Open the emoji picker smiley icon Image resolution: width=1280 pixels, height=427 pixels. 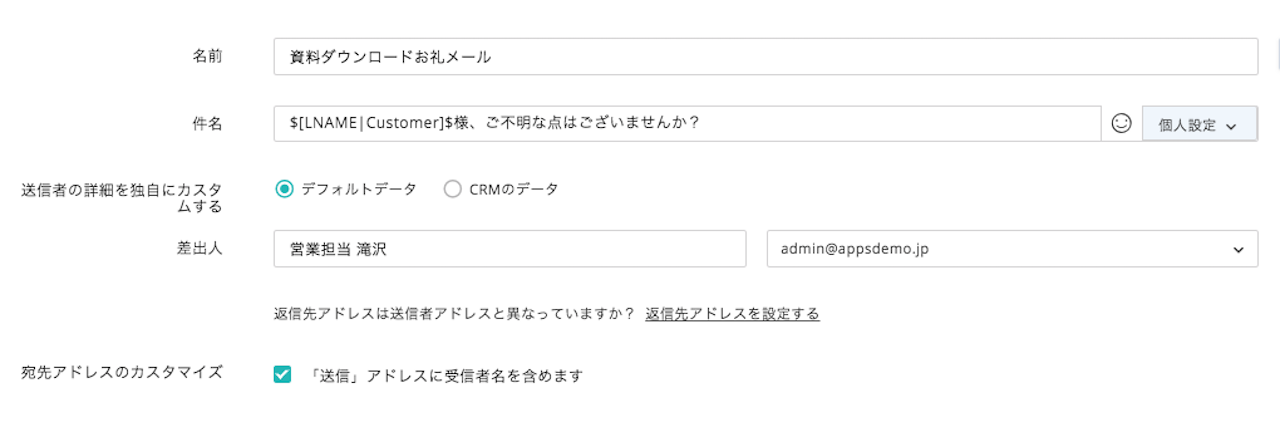(1121, 124)
